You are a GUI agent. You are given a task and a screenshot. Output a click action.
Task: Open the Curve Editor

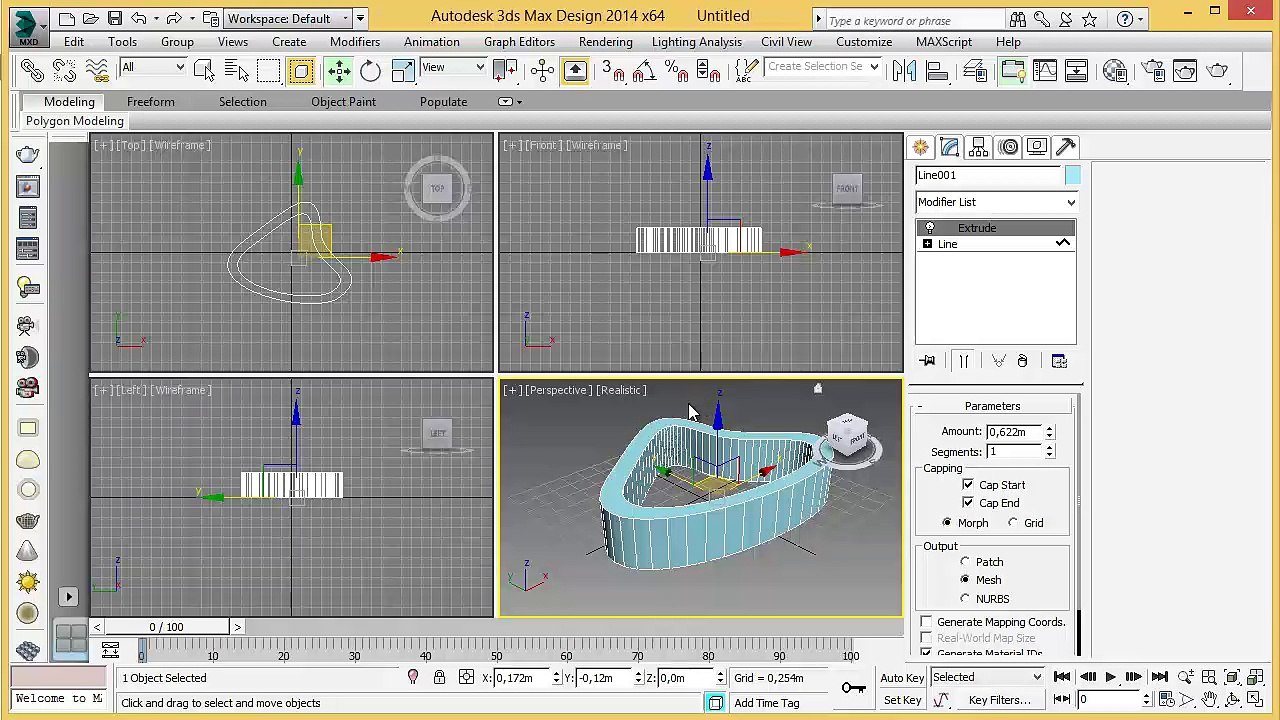1045,70
